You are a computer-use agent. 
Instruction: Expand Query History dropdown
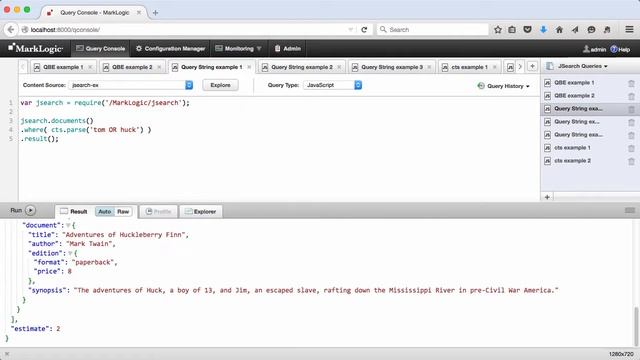coord(503,86)
